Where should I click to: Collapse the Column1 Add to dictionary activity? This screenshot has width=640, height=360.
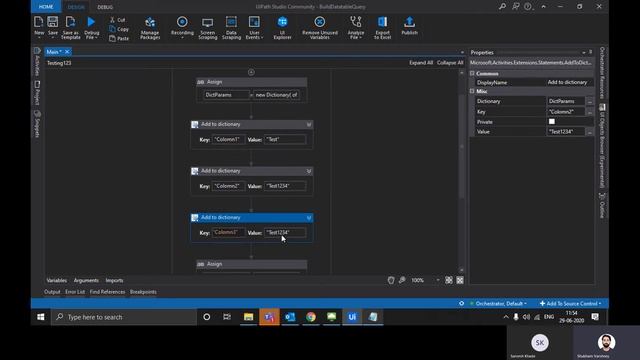coord(309,124)
